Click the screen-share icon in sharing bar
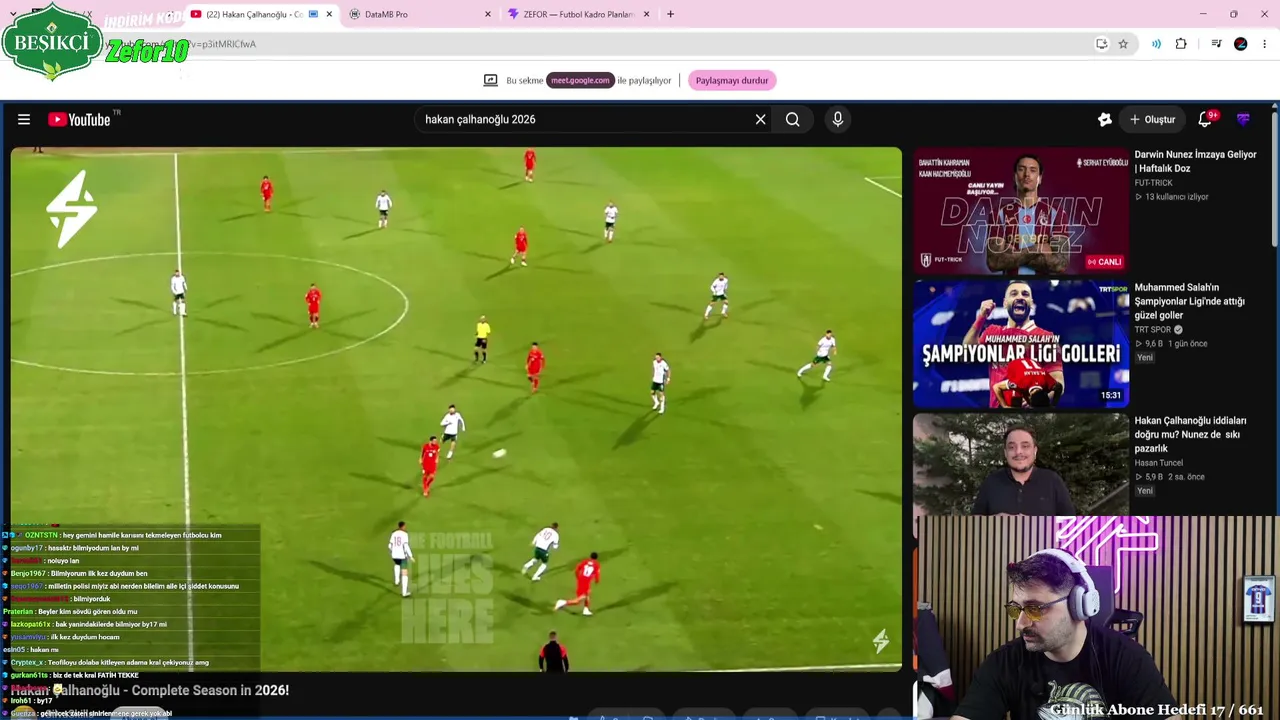Screen dimensions: 1280x720 pyautogui.click(x=490, y=80)
